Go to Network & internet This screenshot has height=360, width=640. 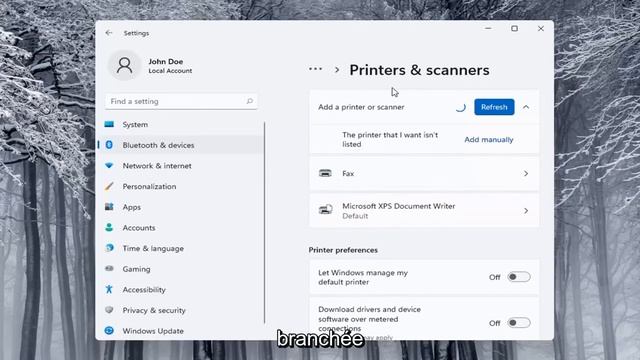180,165
